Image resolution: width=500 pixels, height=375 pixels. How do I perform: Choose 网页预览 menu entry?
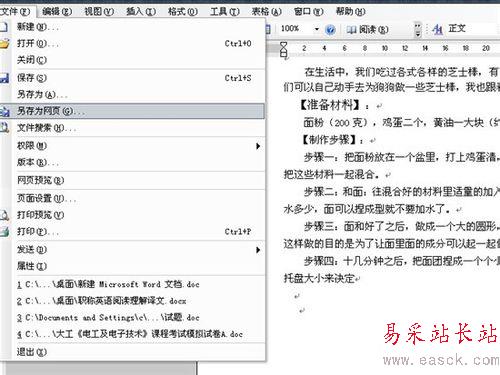click(133, 180)
